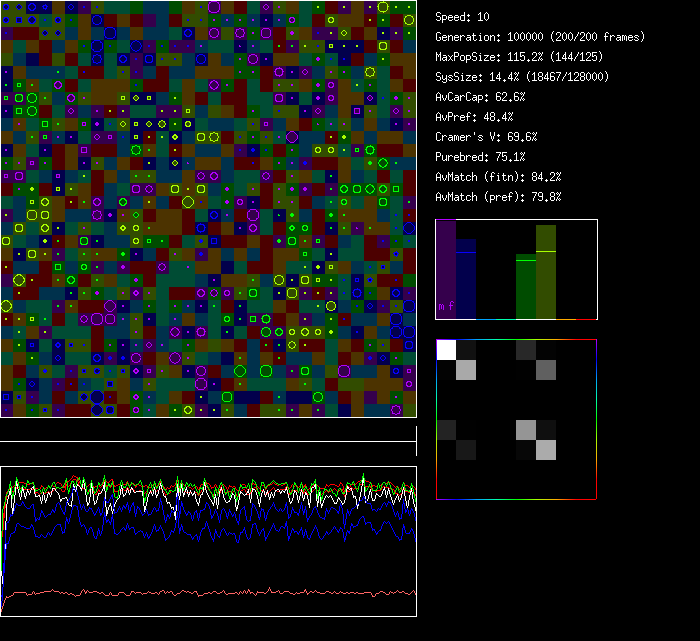Click the large magenta circle at grid's top edge
Image resolution: width=700 pixels, height=641 pixels.
(214, 7)
